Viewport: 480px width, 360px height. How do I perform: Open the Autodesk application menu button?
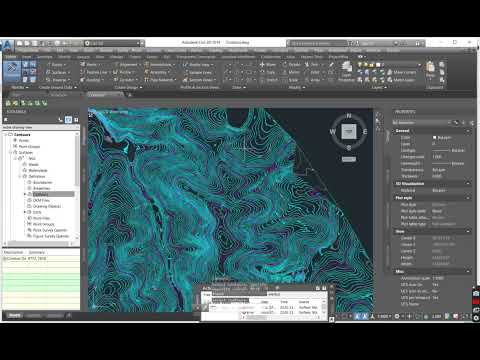[7, 45]
